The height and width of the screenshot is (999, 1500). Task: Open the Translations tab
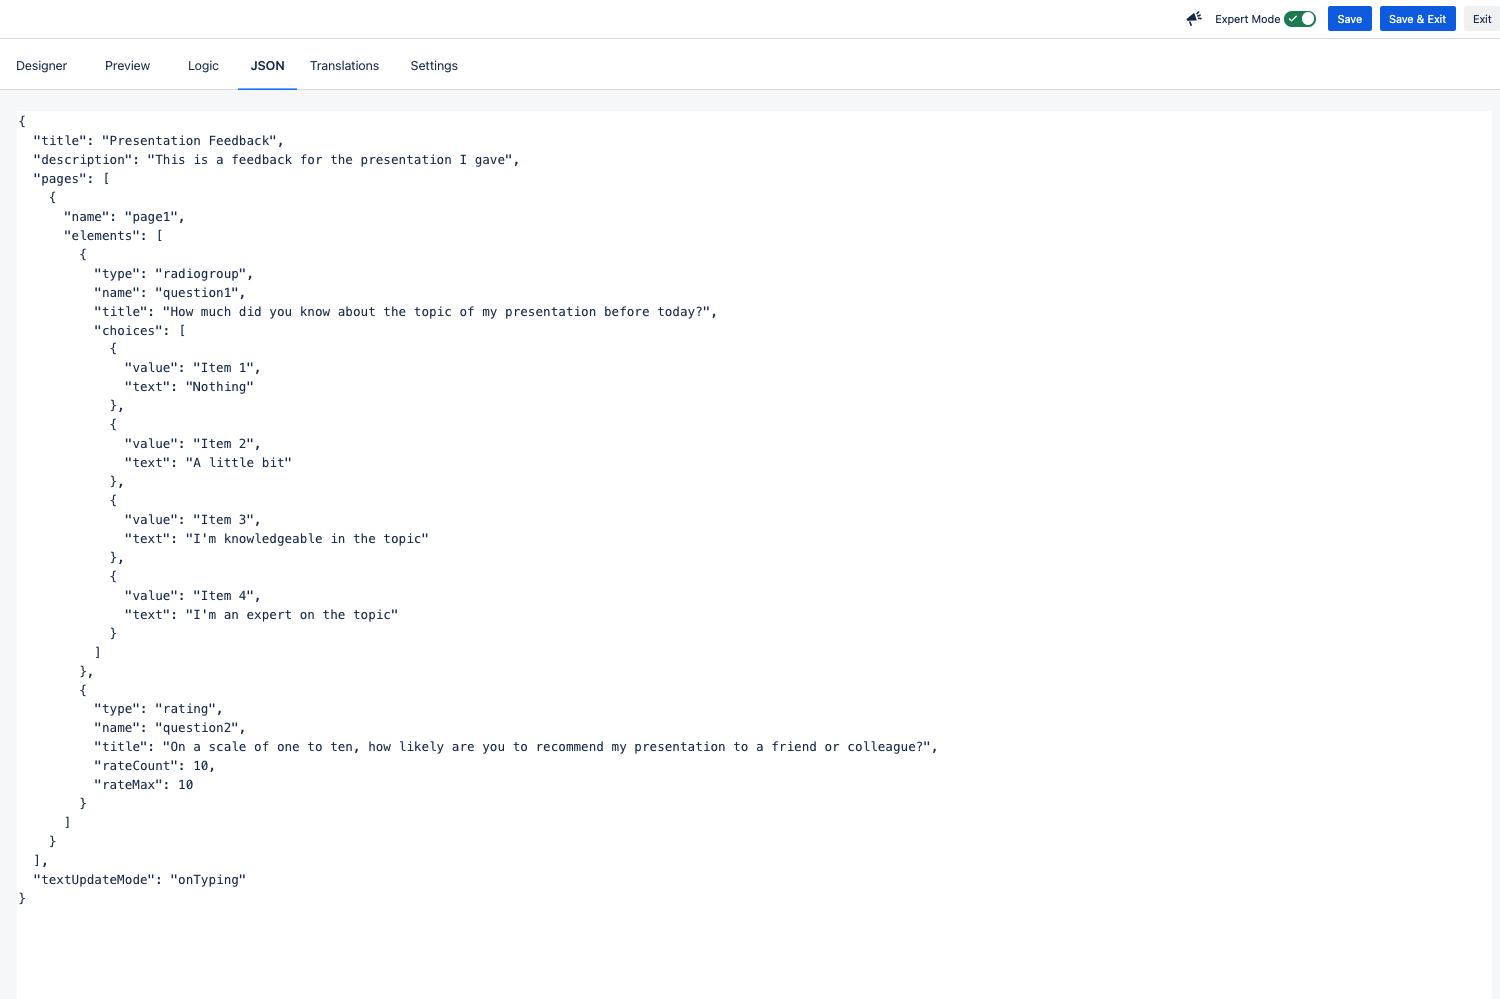(x=344, y=66)
